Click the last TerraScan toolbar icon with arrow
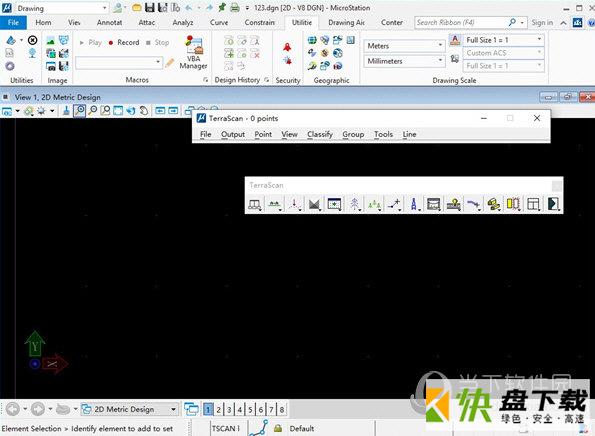 click(x=553, y=204)
